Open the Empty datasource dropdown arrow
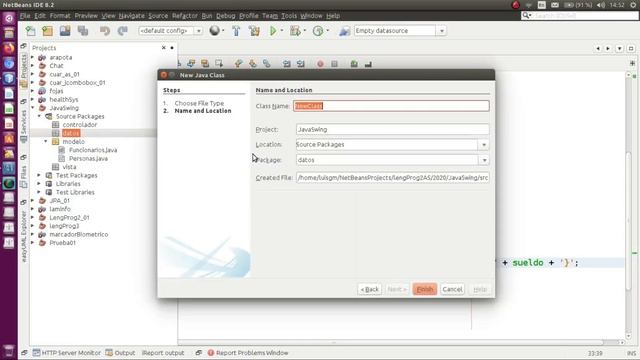 [x=441, y=31]
